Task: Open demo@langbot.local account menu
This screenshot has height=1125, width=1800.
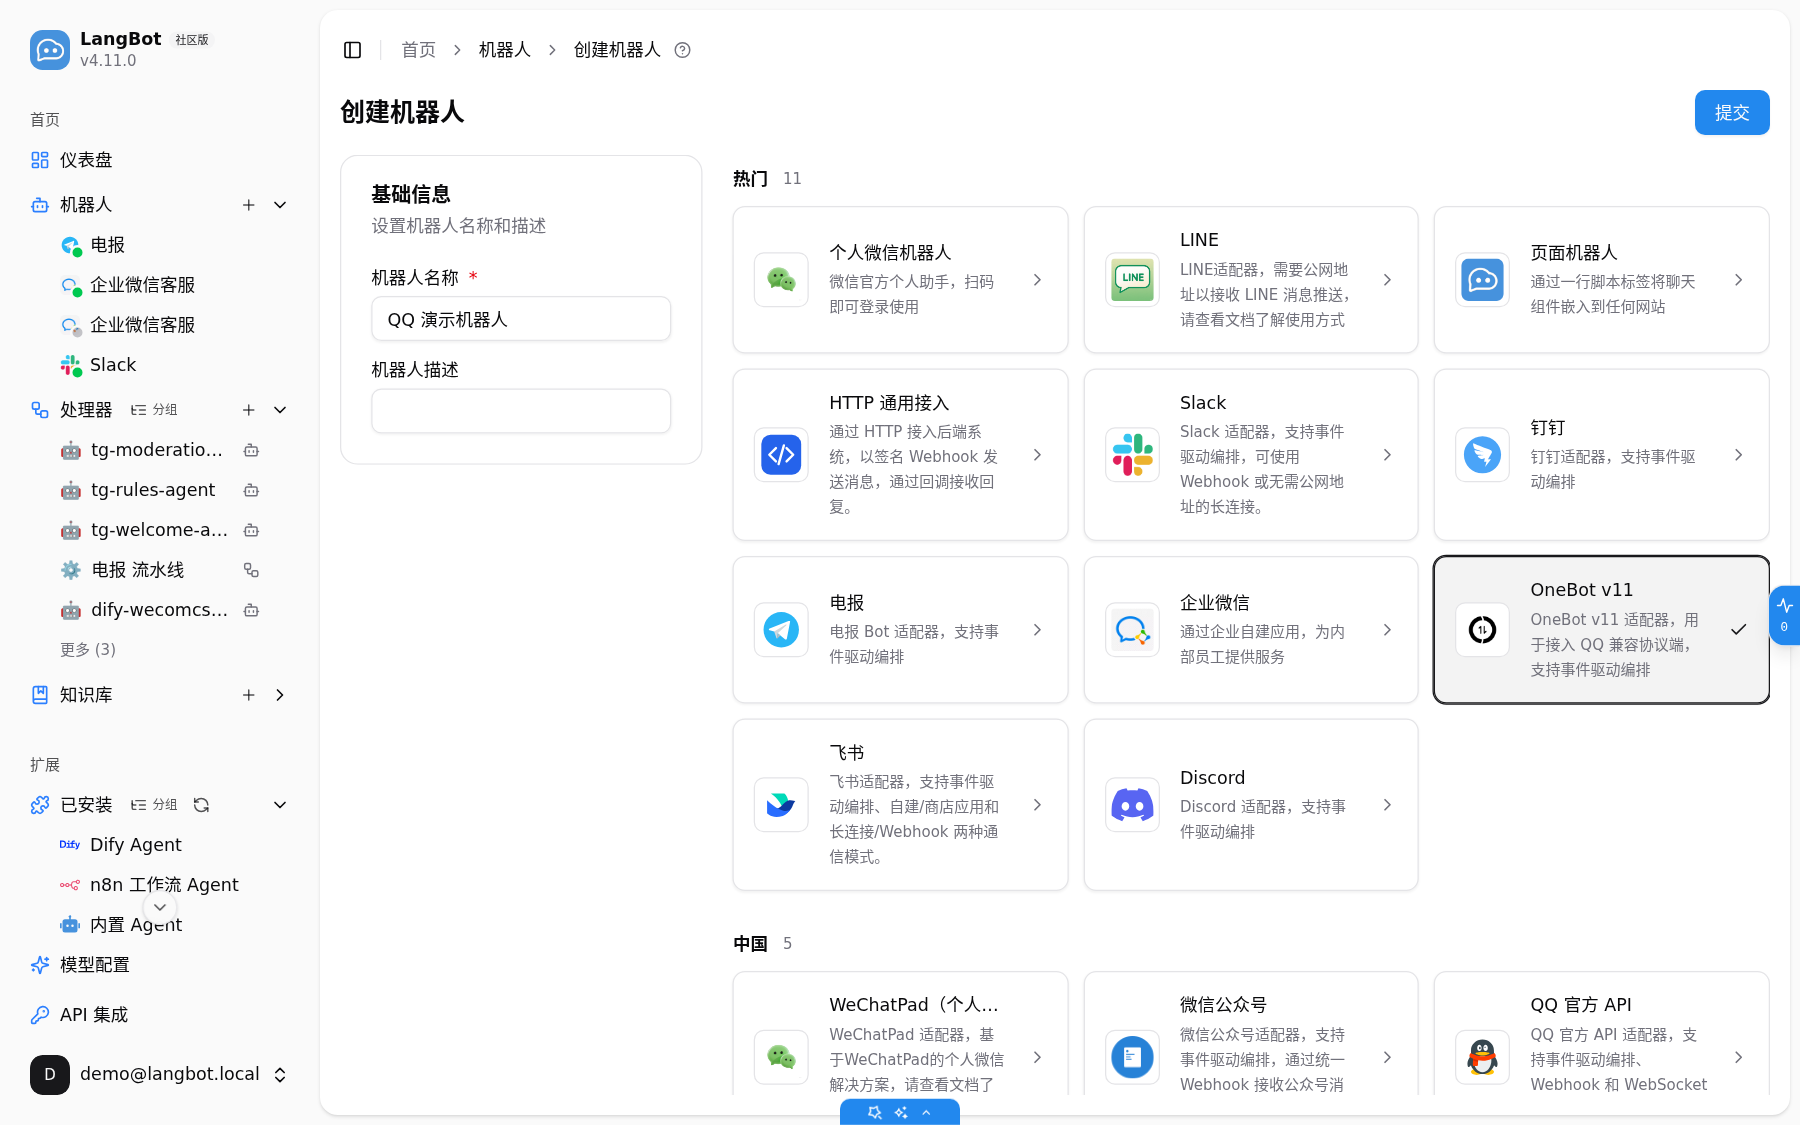Action: (160, 1075)
